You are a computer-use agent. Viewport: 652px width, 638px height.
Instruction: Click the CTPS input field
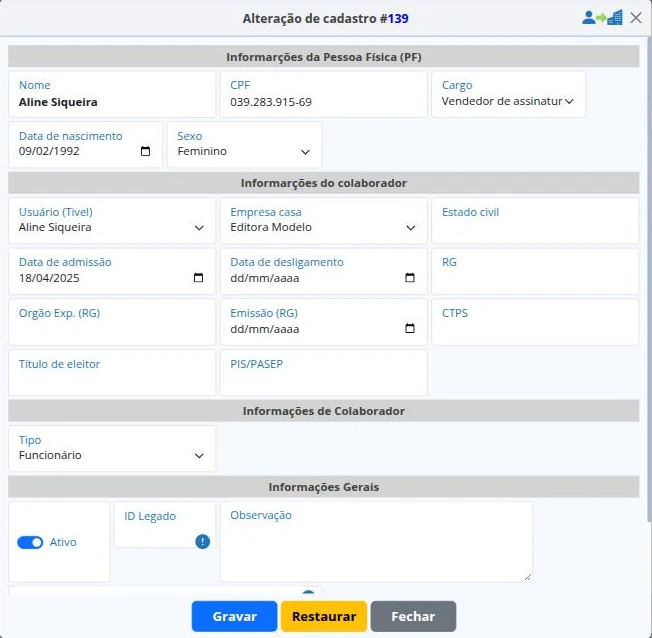535,322
